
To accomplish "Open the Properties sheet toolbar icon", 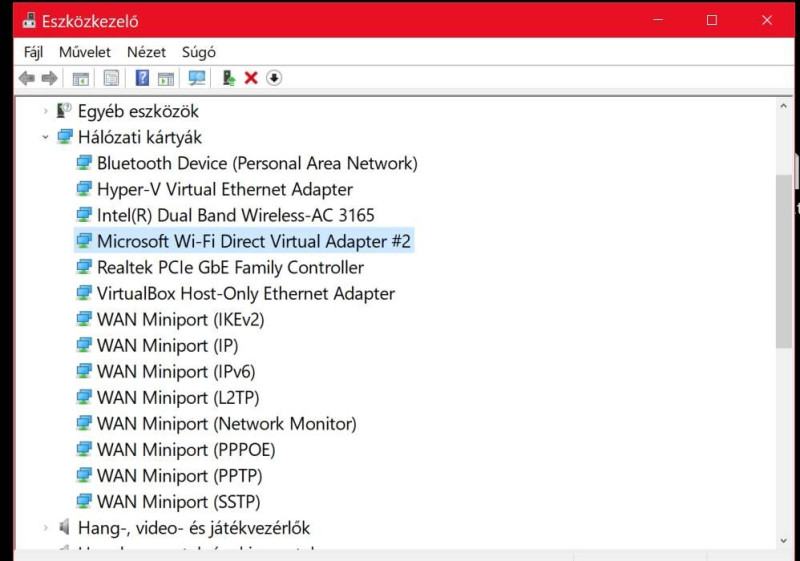I will (111, 78).
